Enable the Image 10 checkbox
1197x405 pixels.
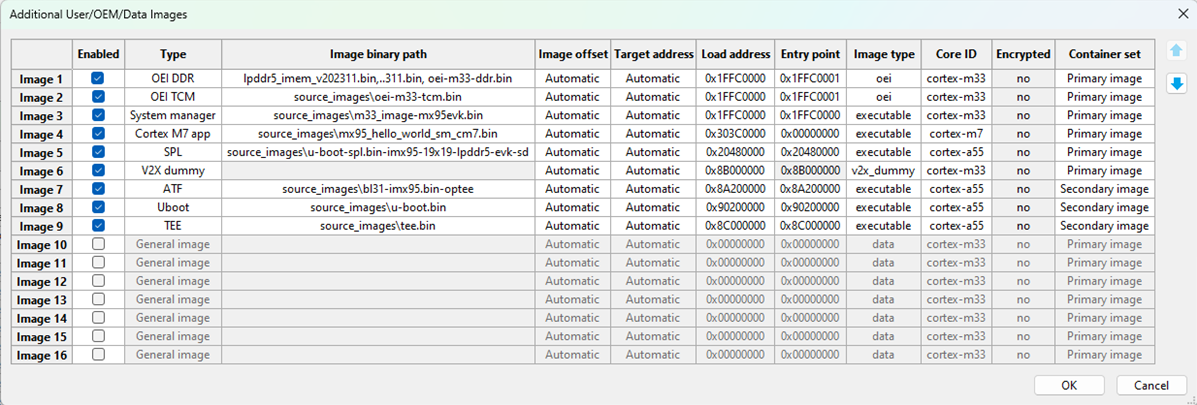(98, 244)
